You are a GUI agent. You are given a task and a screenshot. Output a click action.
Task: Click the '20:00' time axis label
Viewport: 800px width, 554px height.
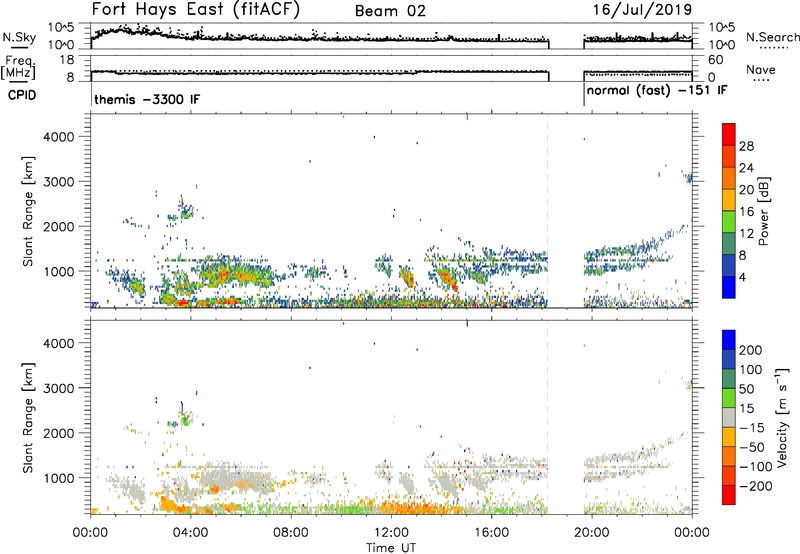click(592, 533)
